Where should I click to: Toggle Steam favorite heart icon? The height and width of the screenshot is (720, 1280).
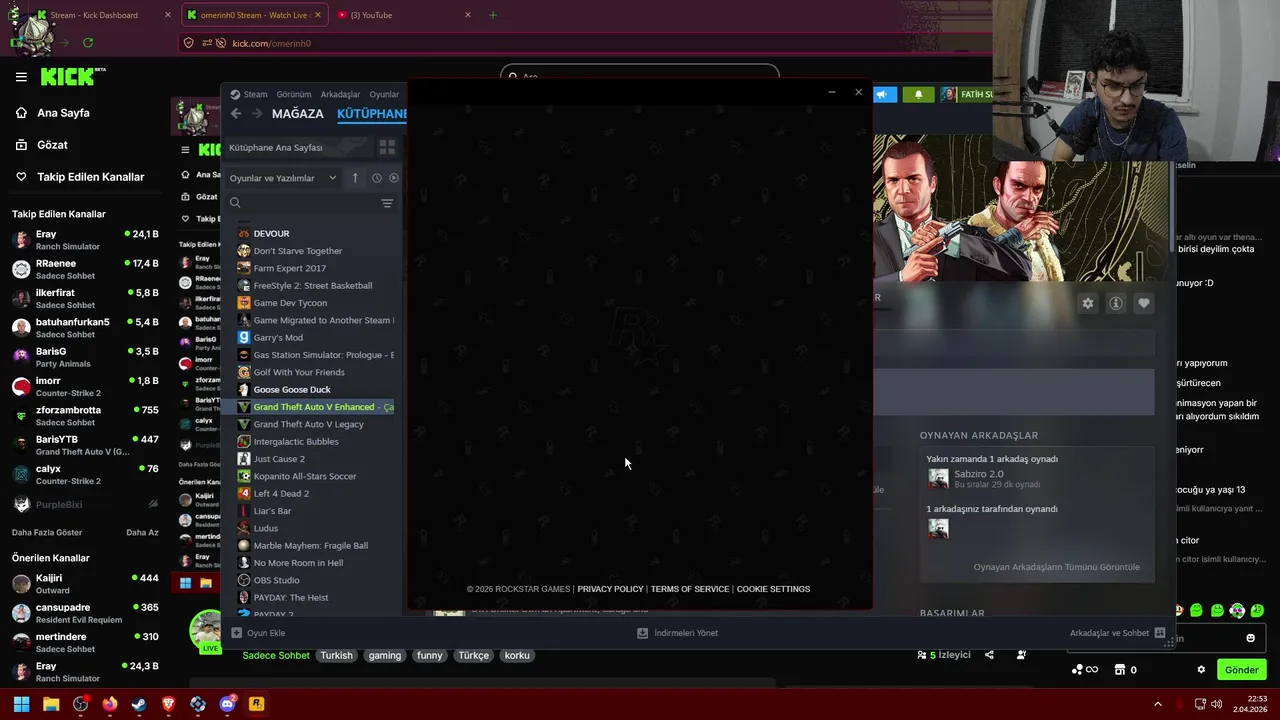[x=1144, y=303]
